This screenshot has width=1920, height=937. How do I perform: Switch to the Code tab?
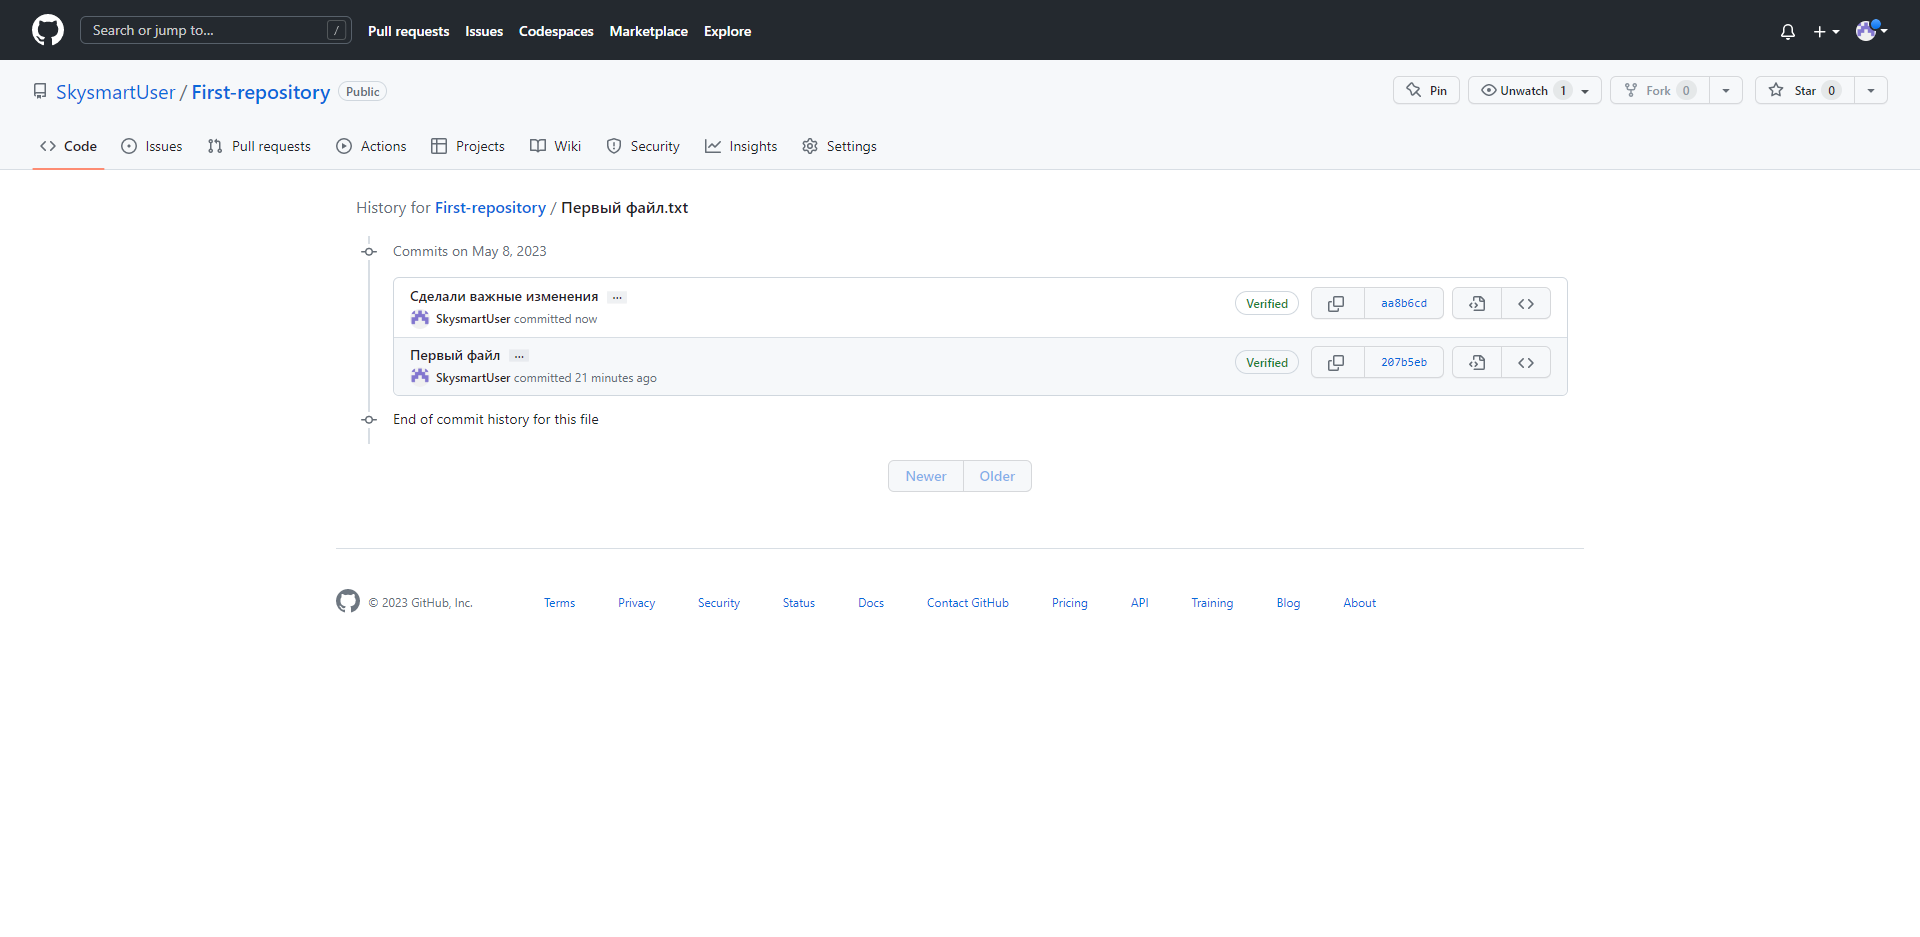pyautogui.click(x=68, y=146)
